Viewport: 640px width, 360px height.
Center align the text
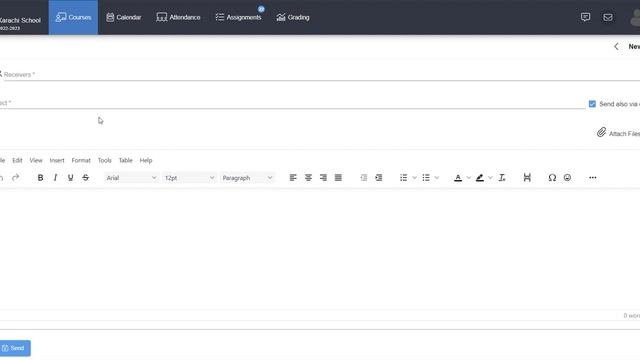[308, 178]
